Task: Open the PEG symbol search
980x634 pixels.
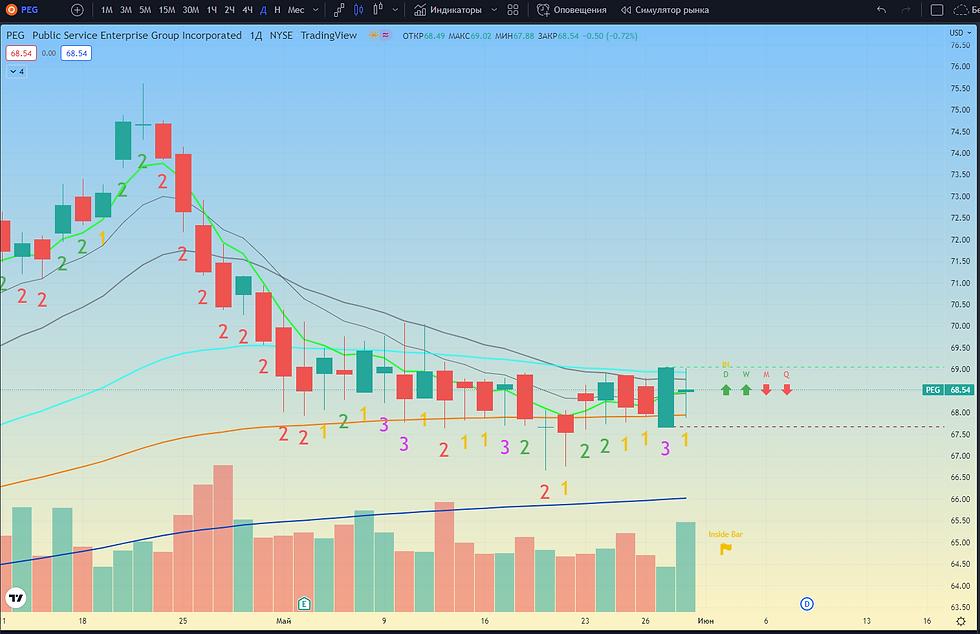Action: tap(22, 10)
